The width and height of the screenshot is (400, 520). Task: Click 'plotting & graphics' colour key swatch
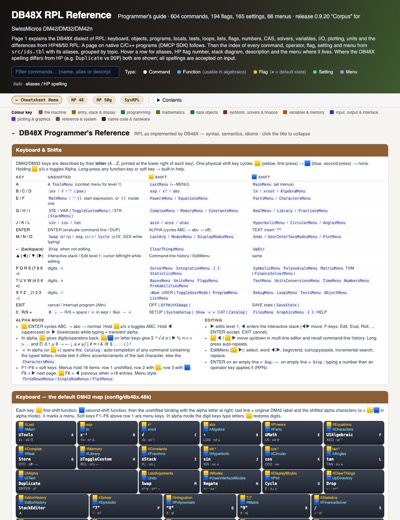coord(13,119)
